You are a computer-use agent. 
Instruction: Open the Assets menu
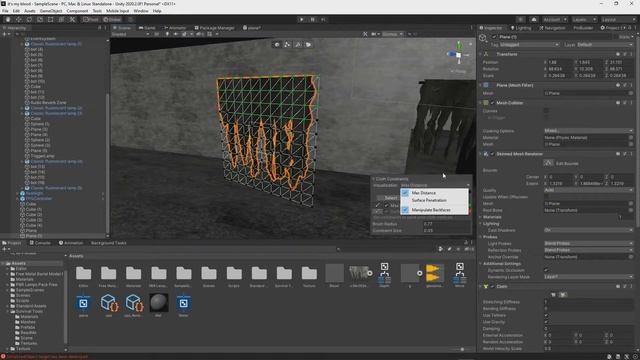[x=30, y=11]
